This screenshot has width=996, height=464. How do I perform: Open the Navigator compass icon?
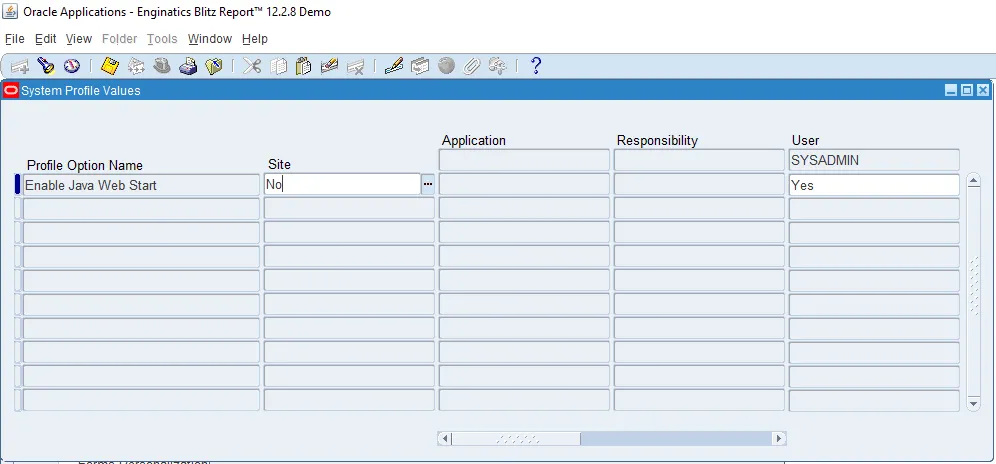(x=71, y=66)
